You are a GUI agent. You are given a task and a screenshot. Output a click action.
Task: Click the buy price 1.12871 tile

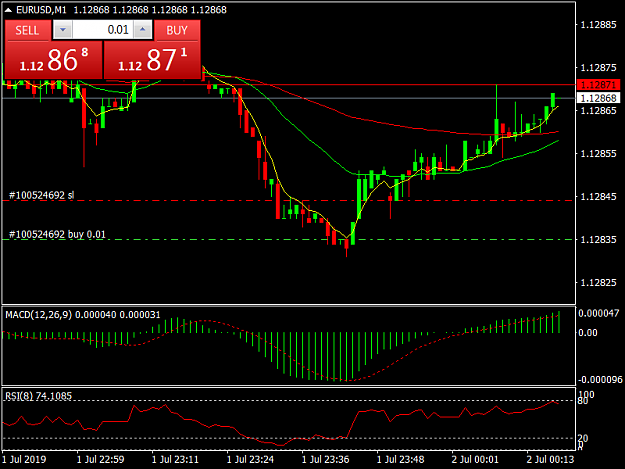[152, 60]
